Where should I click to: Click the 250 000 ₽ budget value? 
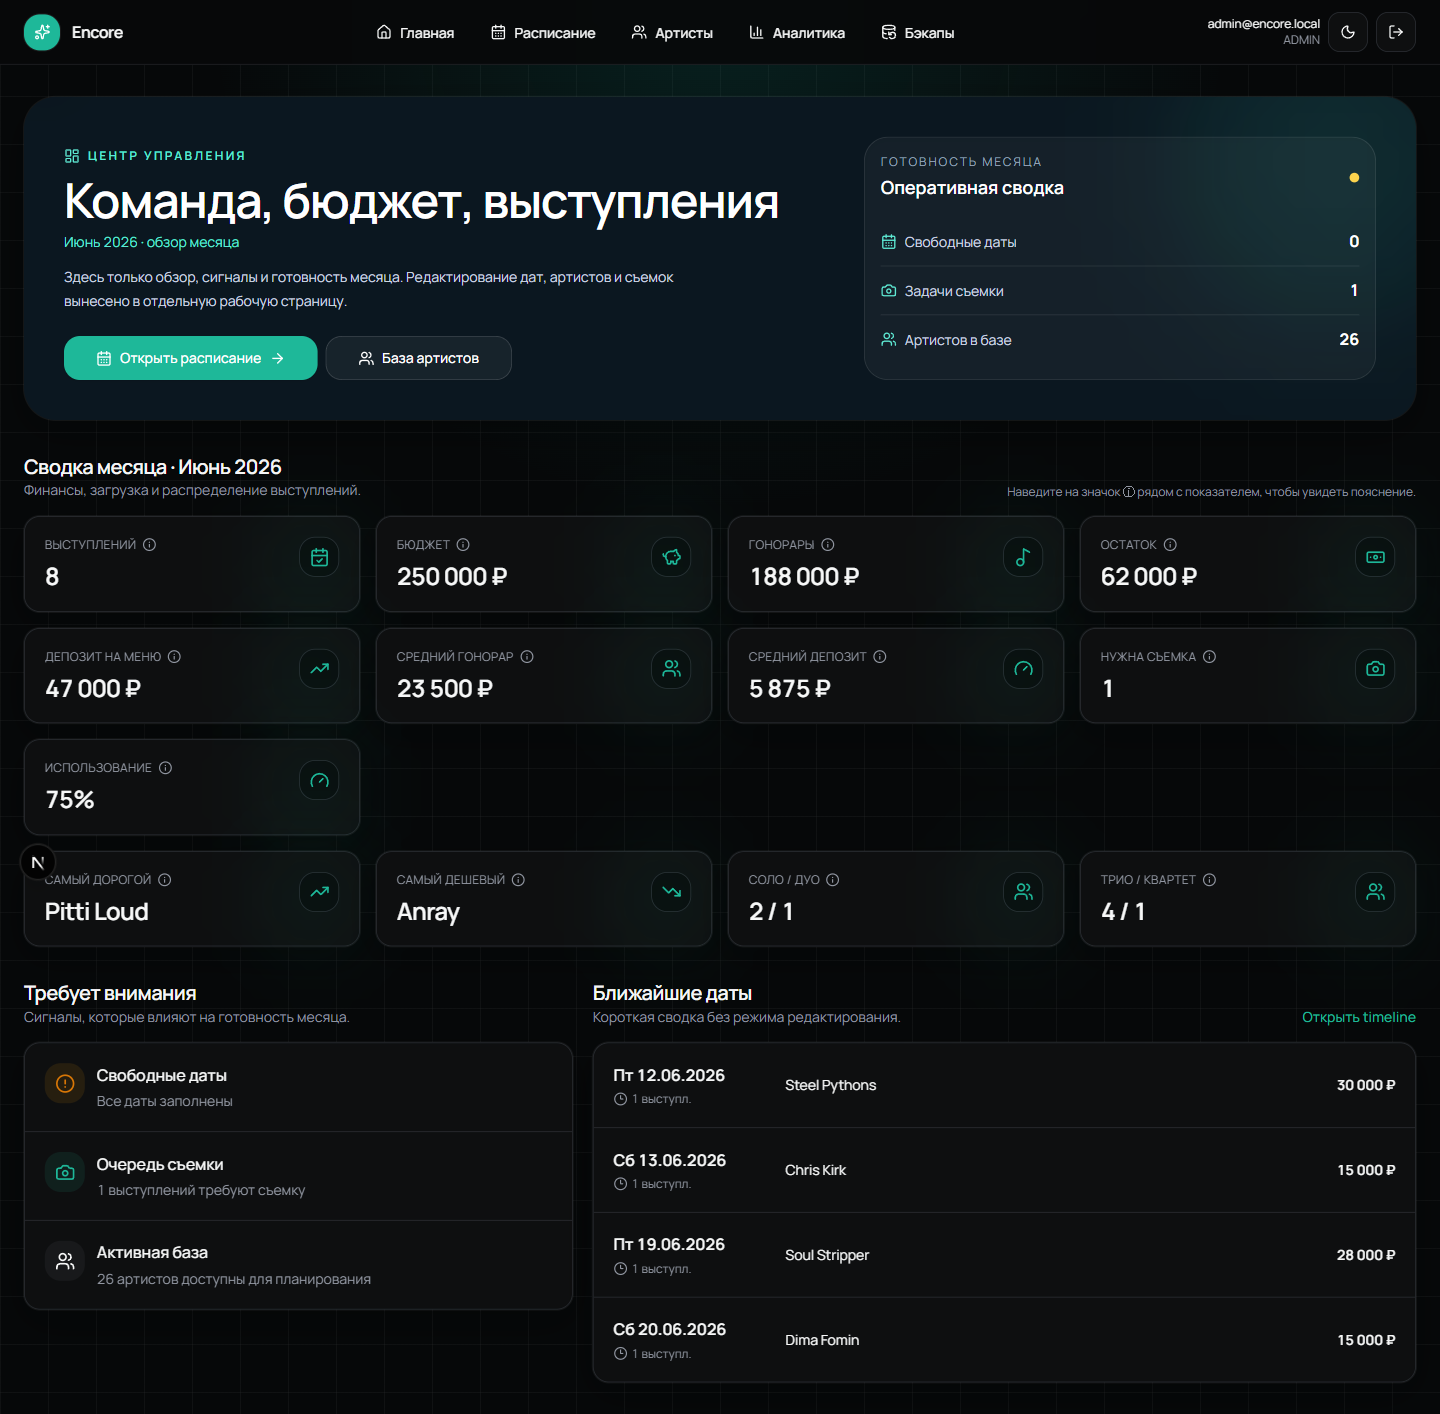452,577
